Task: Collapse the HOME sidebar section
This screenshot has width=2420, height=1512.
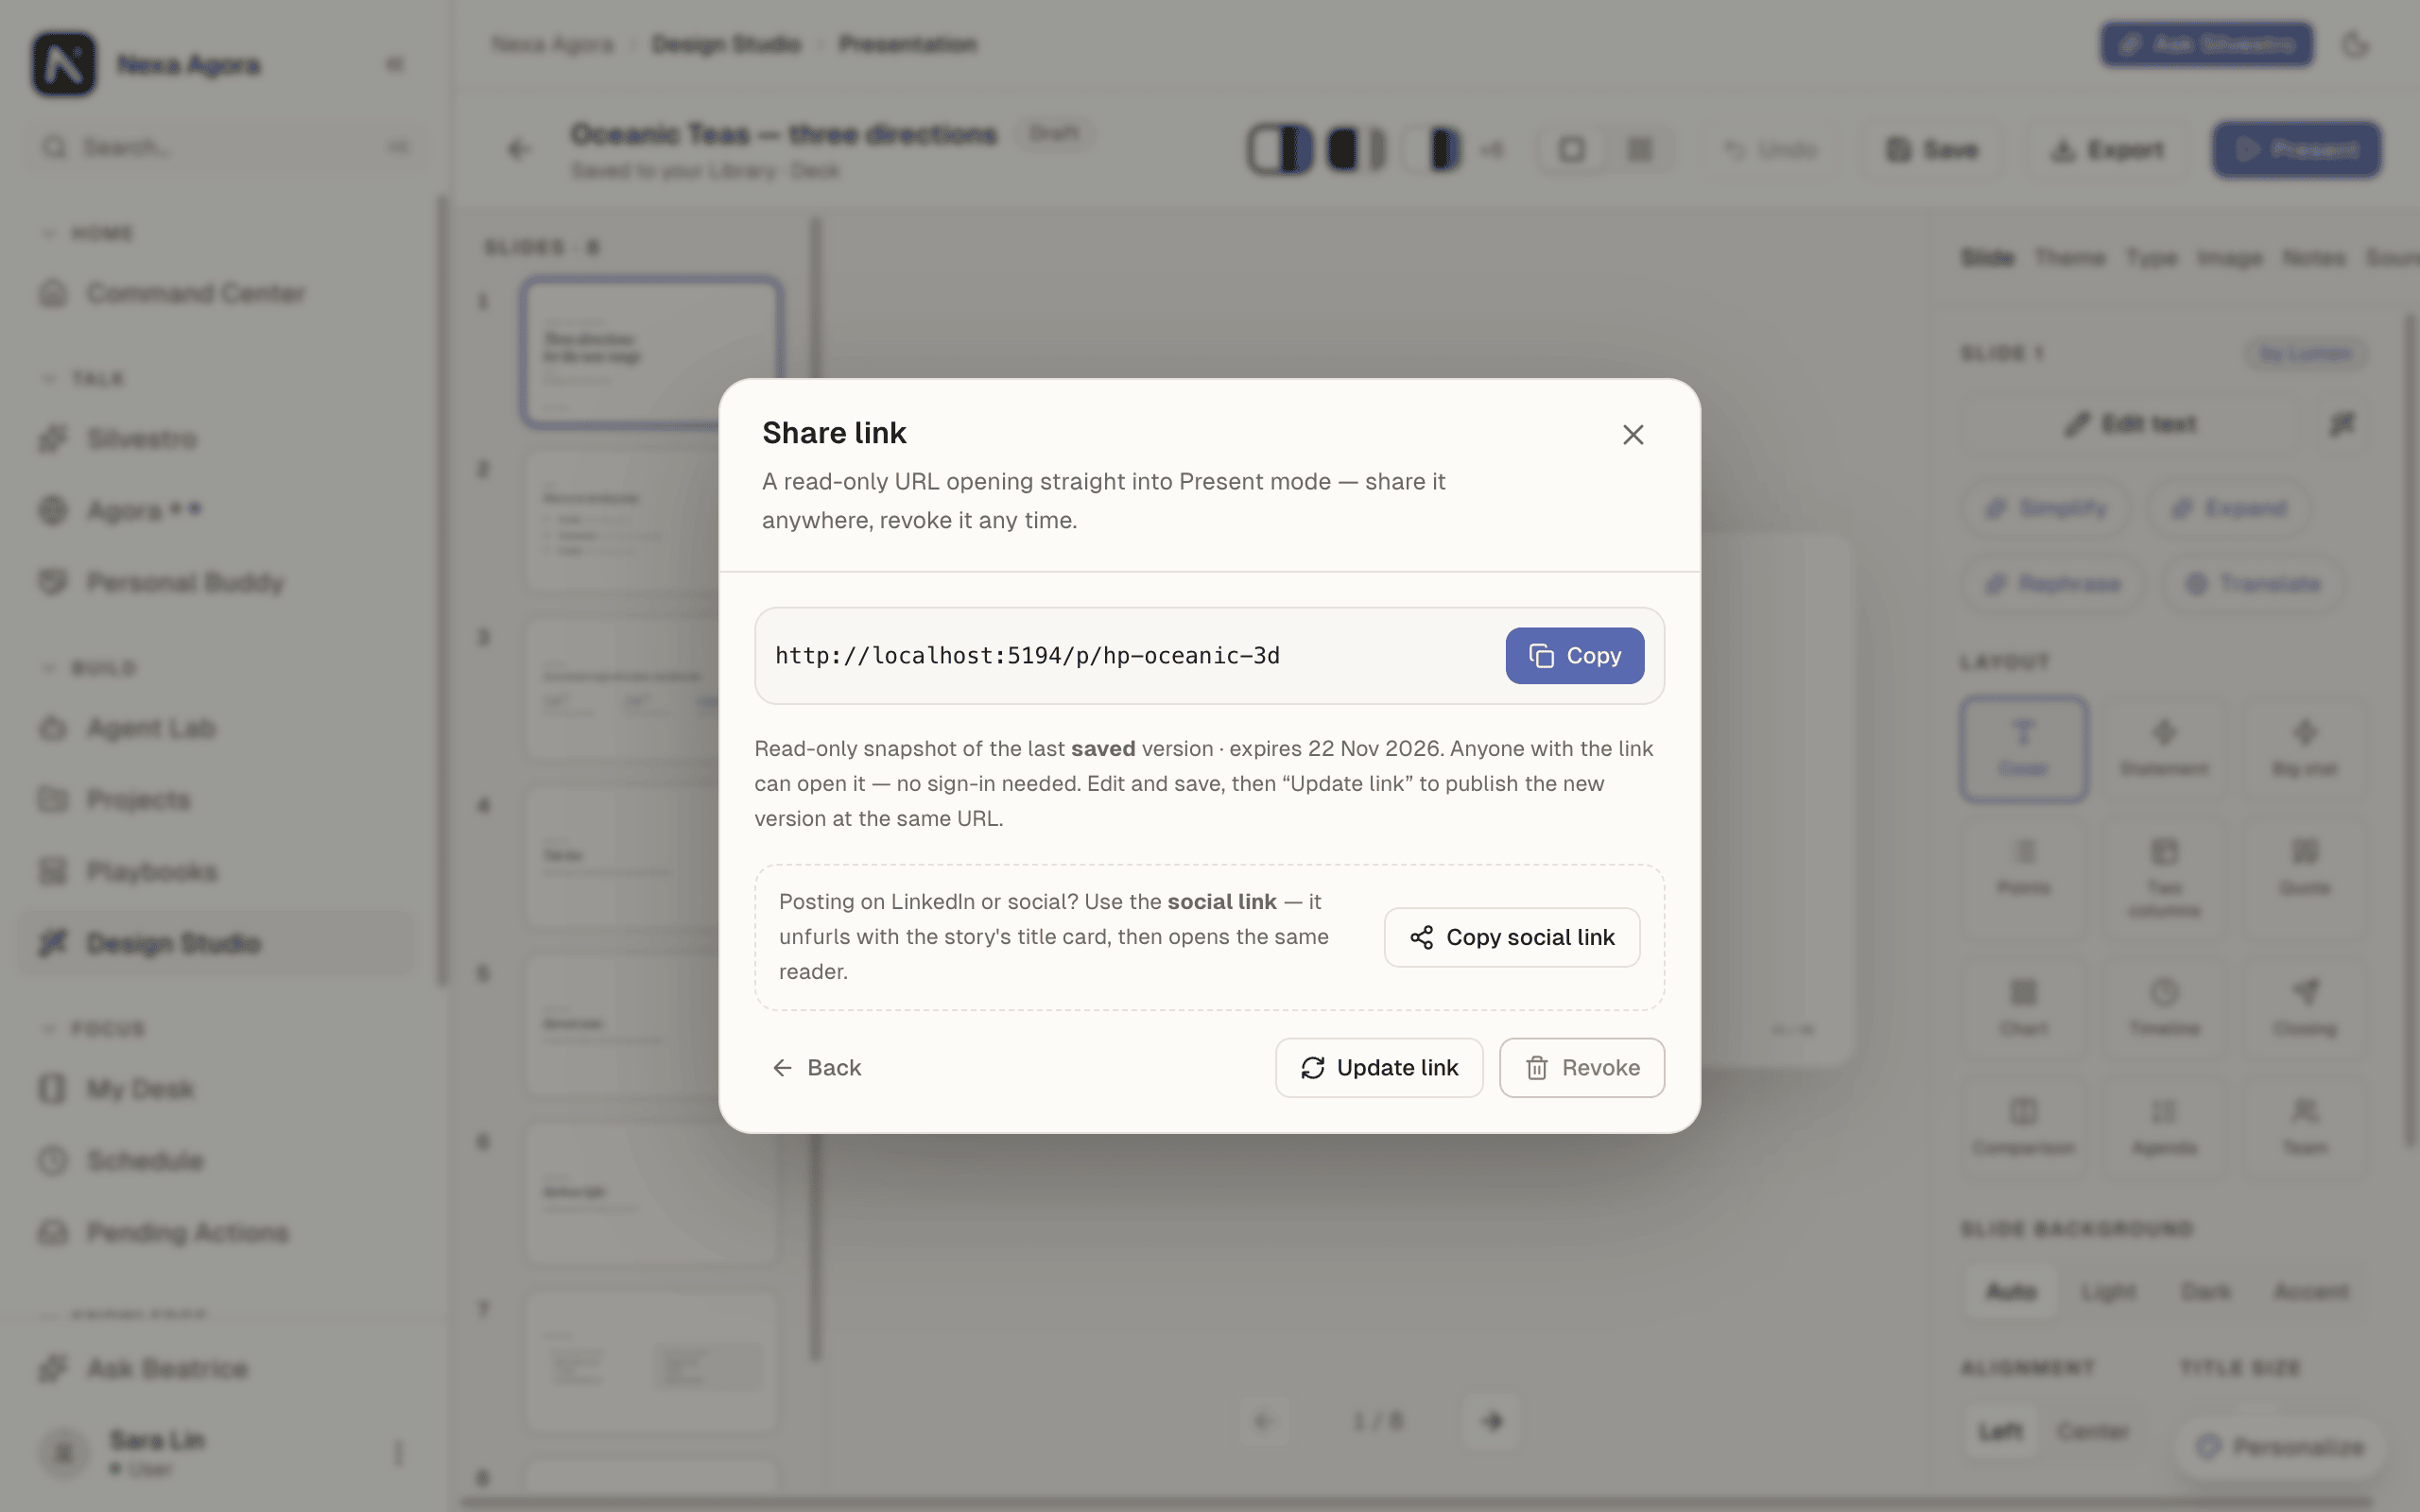Action: 88,233
